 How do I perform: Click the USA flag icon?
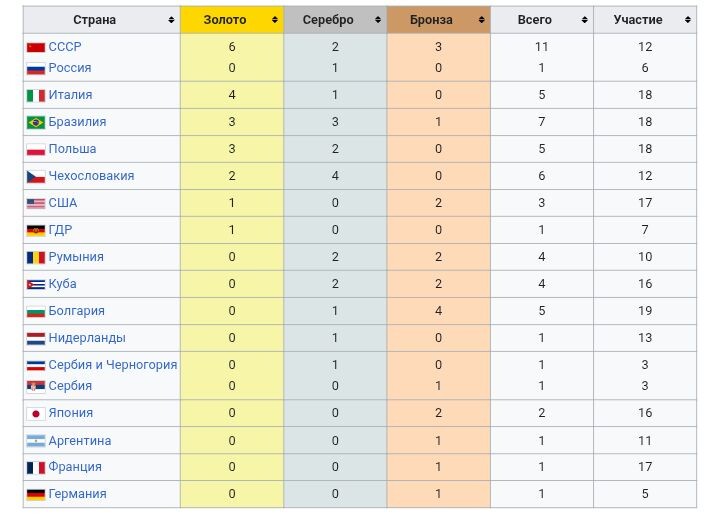click(36, 203)
